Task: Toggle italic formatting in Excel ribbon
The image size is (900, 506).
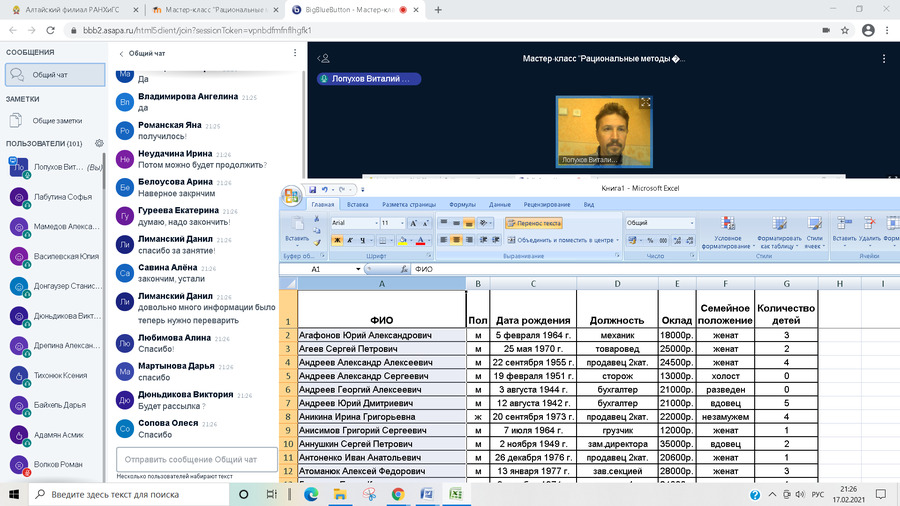Action: [x=350, y=240]
